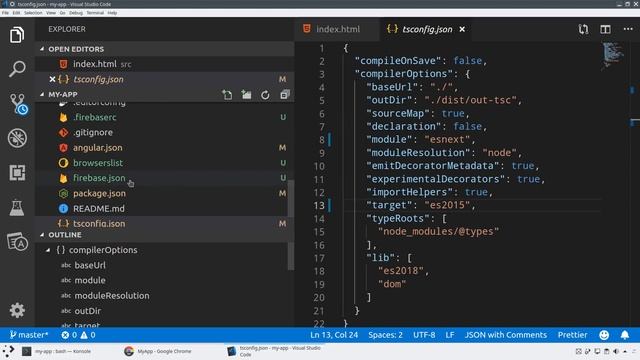Viewport: 640px width, 360px height.
Task: Select tsconfig.json in MY-APP tree
Action: click(x=164, y=223)
